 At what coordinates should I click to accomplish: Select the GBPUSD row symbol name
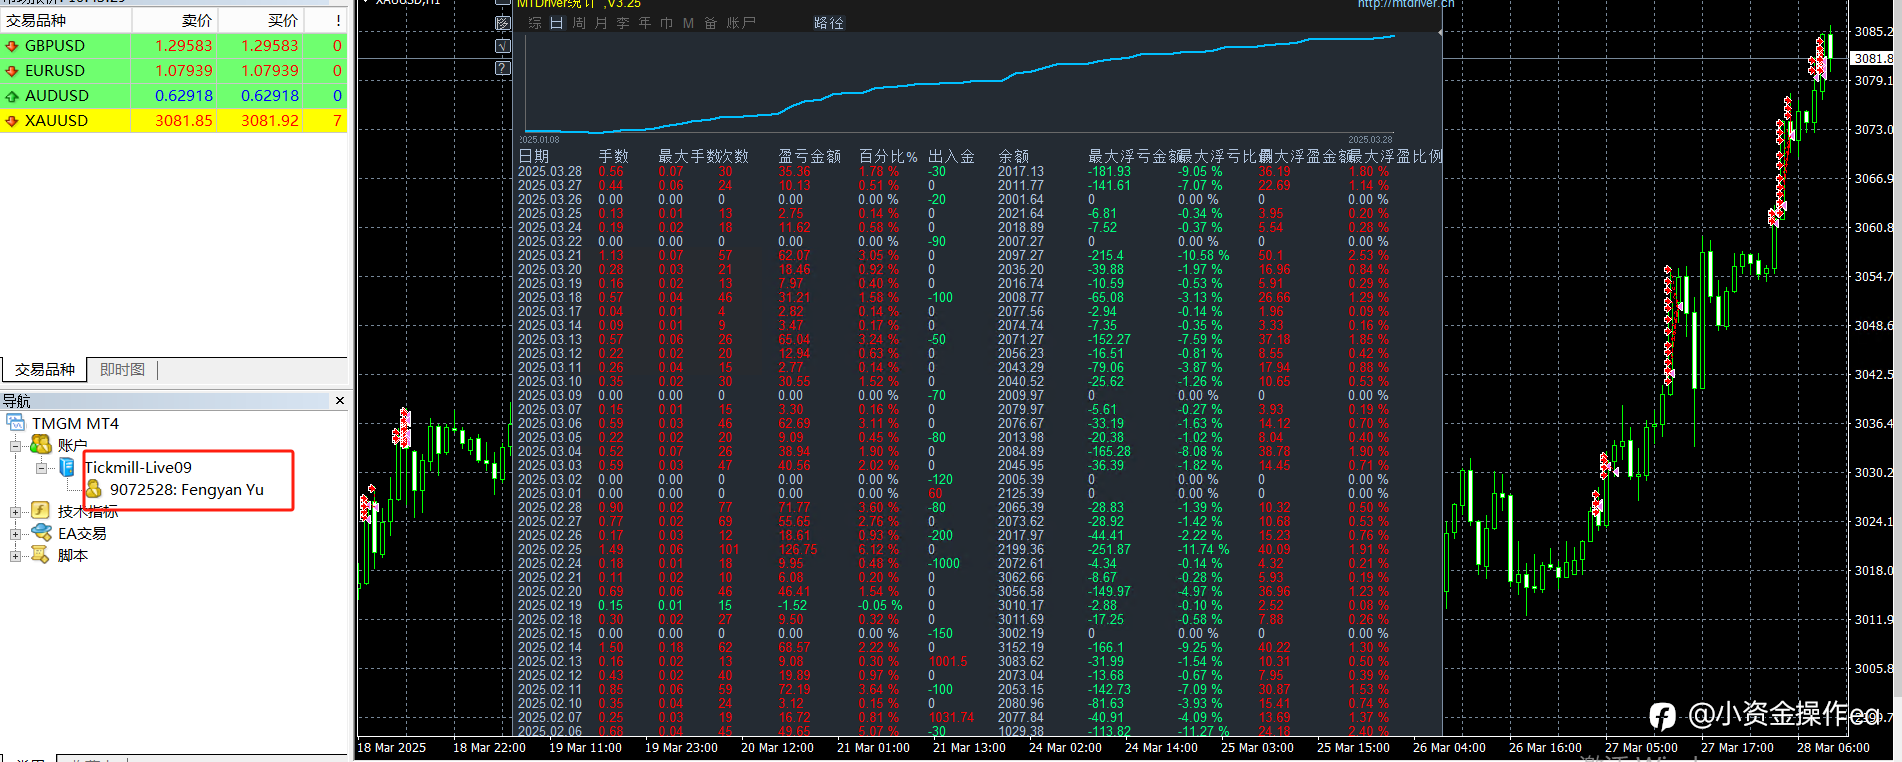pyautogui.click(x=55, y=46)
